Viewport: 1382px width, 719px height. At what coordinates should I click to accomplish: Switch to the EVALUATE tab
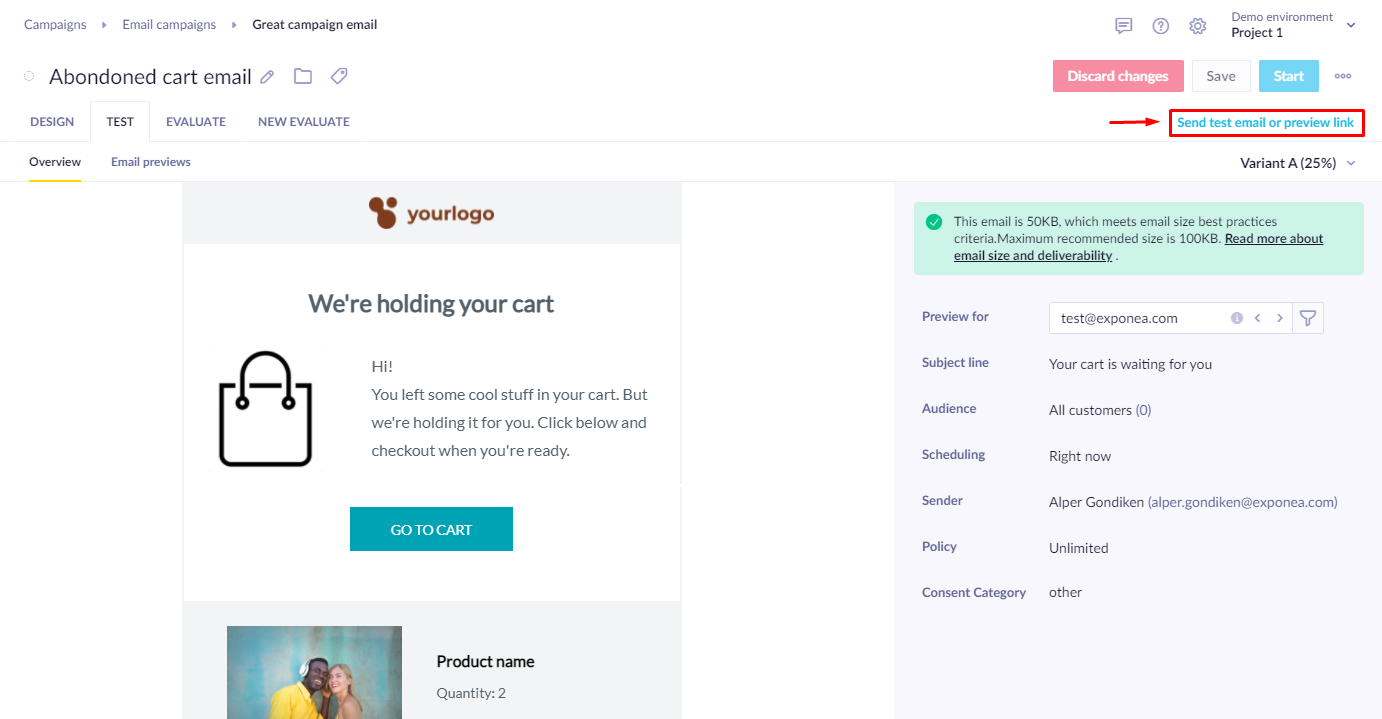tap(196, 122)
